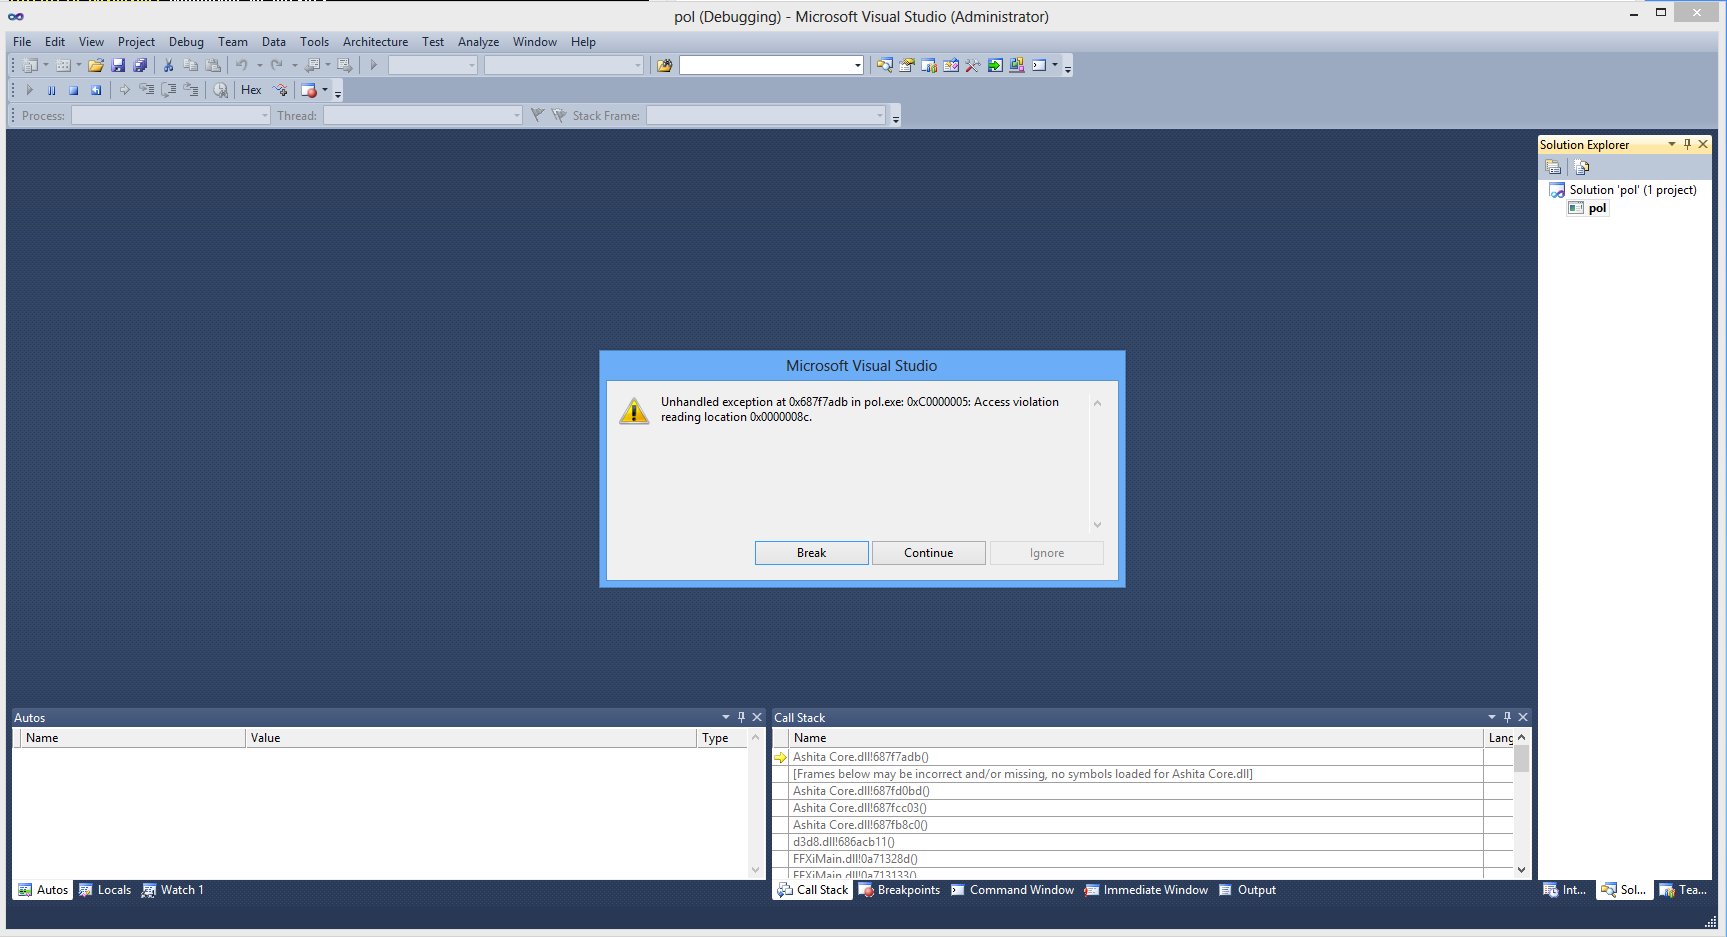Viewport: 1727px width, 937px height.
Task: Click the Save All icon
Action: [140, 65]
